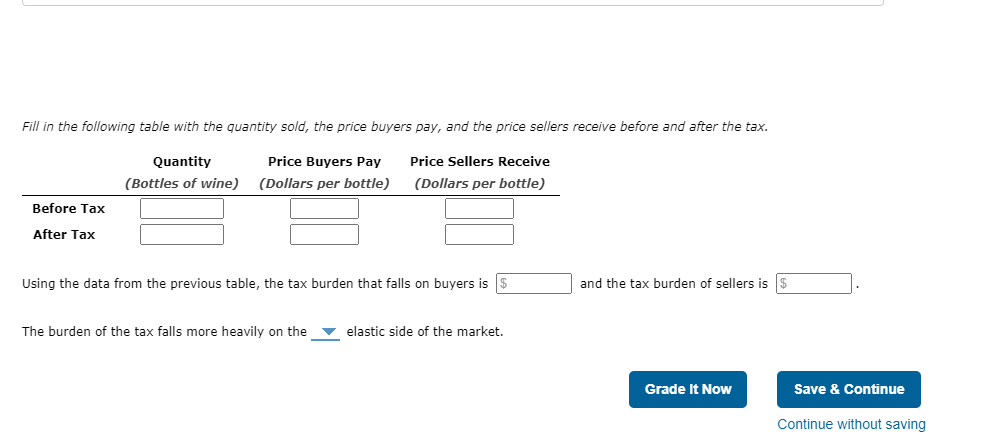Viewport: 1002px width, 436px height.
Task: Click the sellers tax burden dollar field
Action: [813, 283]
